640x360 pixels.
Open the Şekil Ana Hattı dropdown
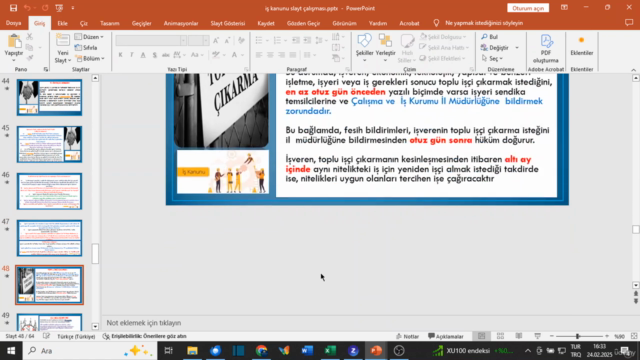(x=444, y=48)
